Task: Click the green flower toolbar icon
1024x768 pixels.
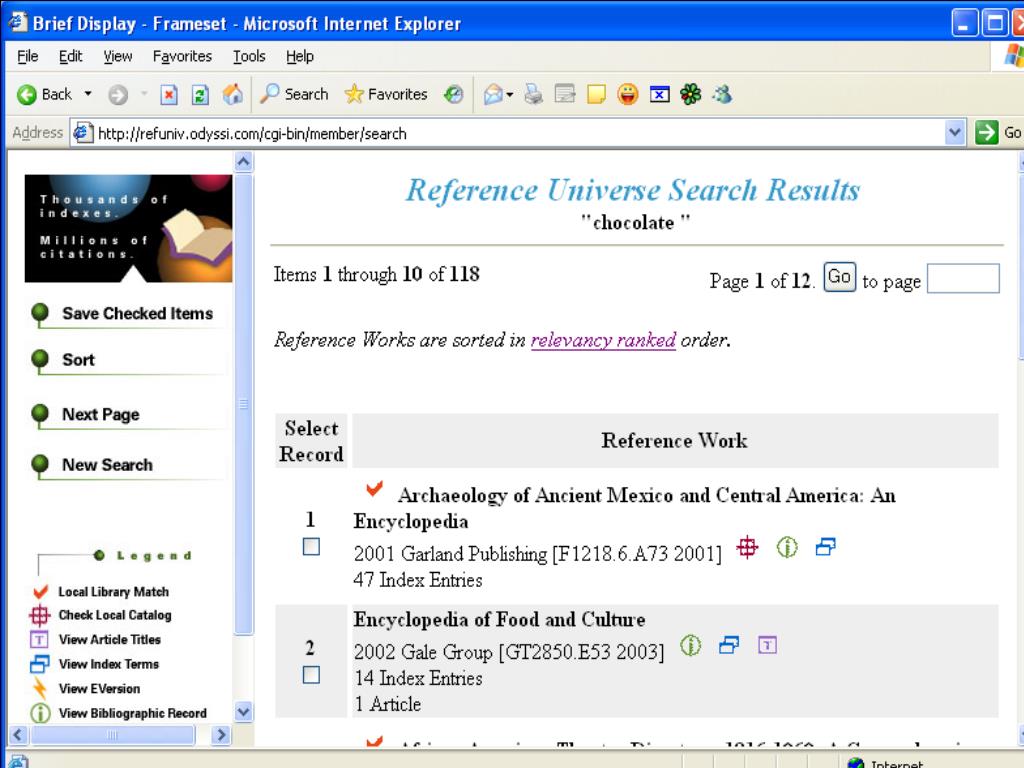Action: (690, 95)
